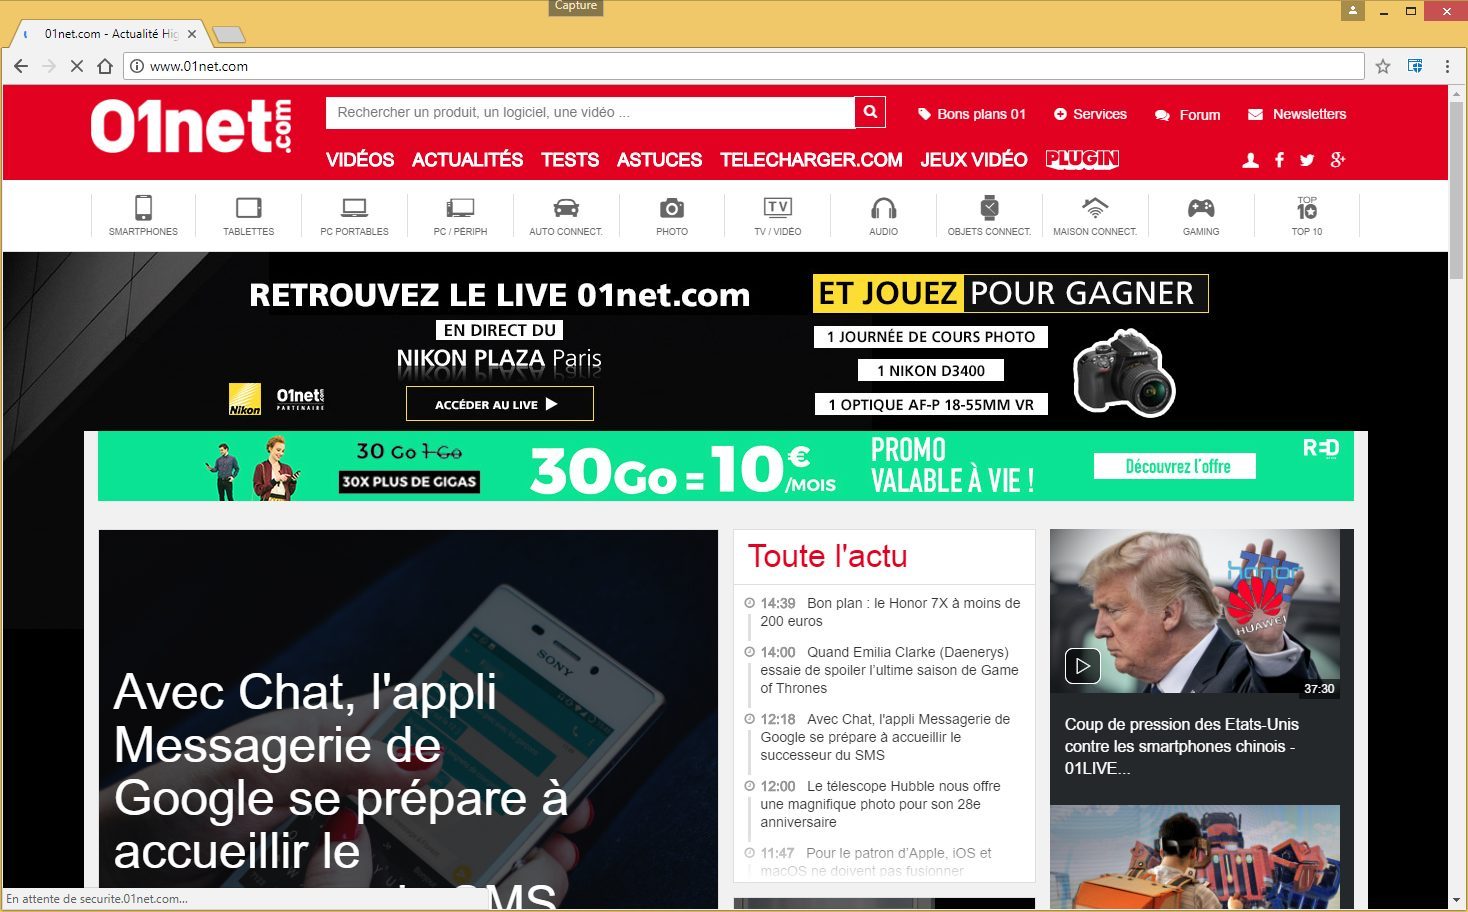1468x912 pixels.
Task: Open the Hubble telescope news item
Action: 880,804
